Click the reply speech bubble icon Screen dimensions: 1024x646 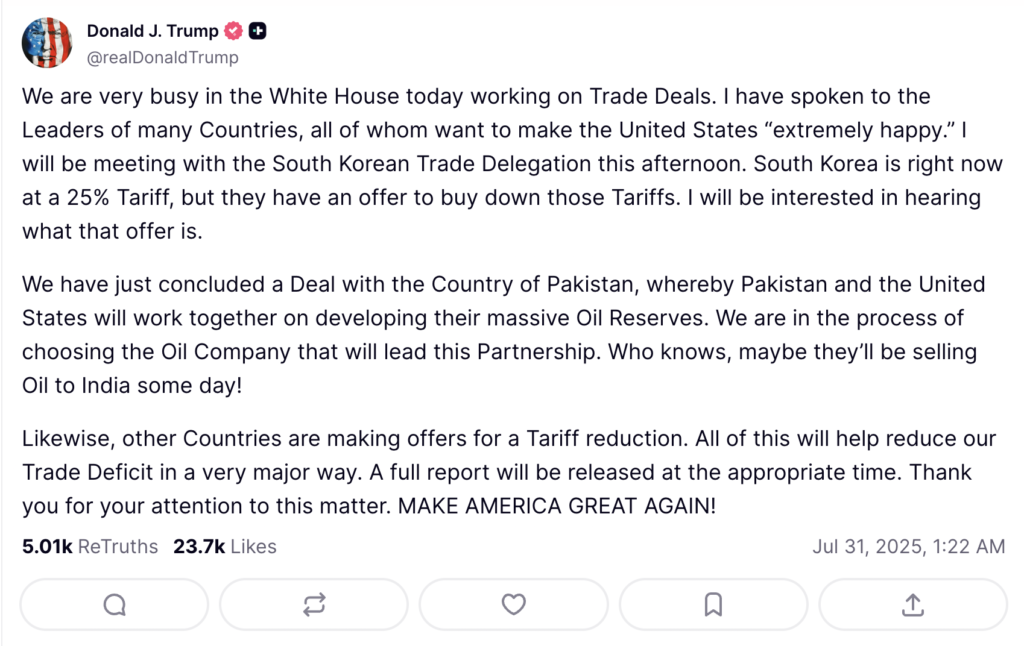[114, 605]
